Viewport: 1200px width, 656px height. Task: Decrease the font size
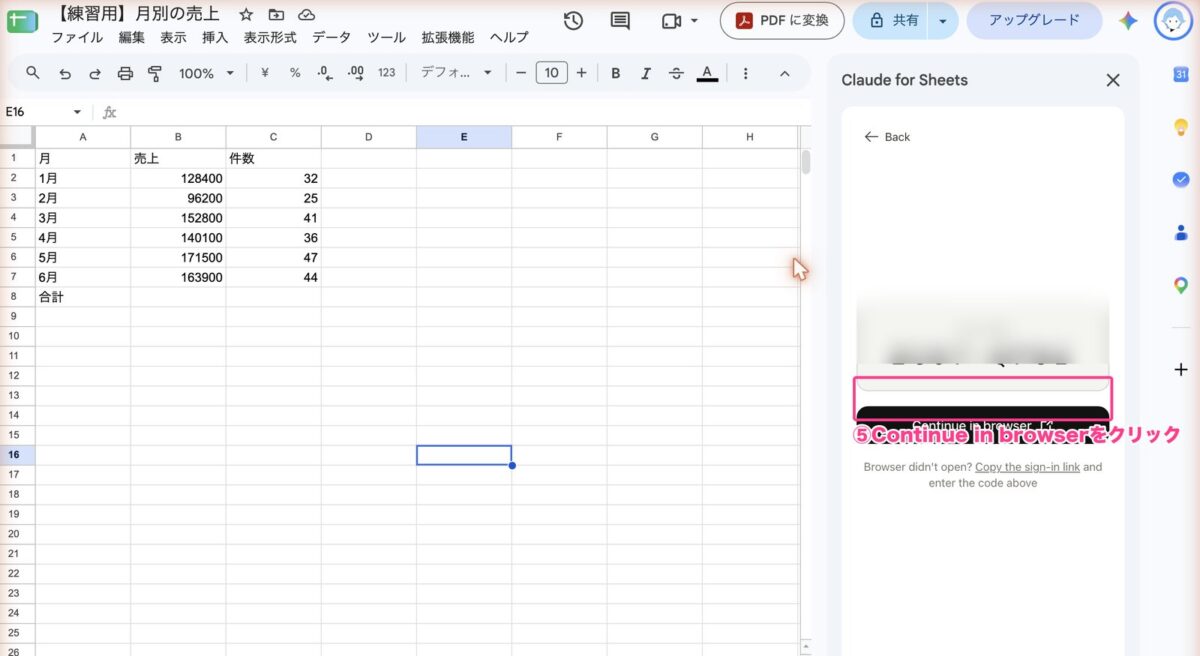point(520,73)
